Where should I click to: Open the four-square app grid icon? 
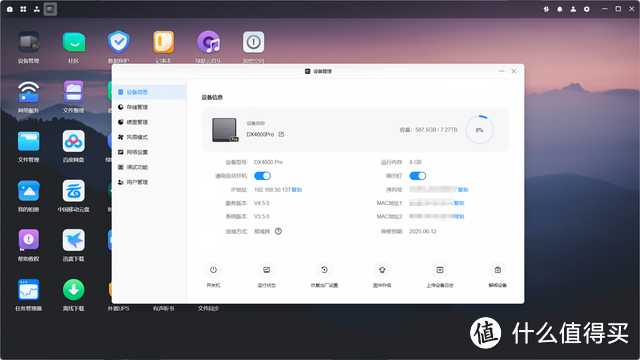[23, 9]
